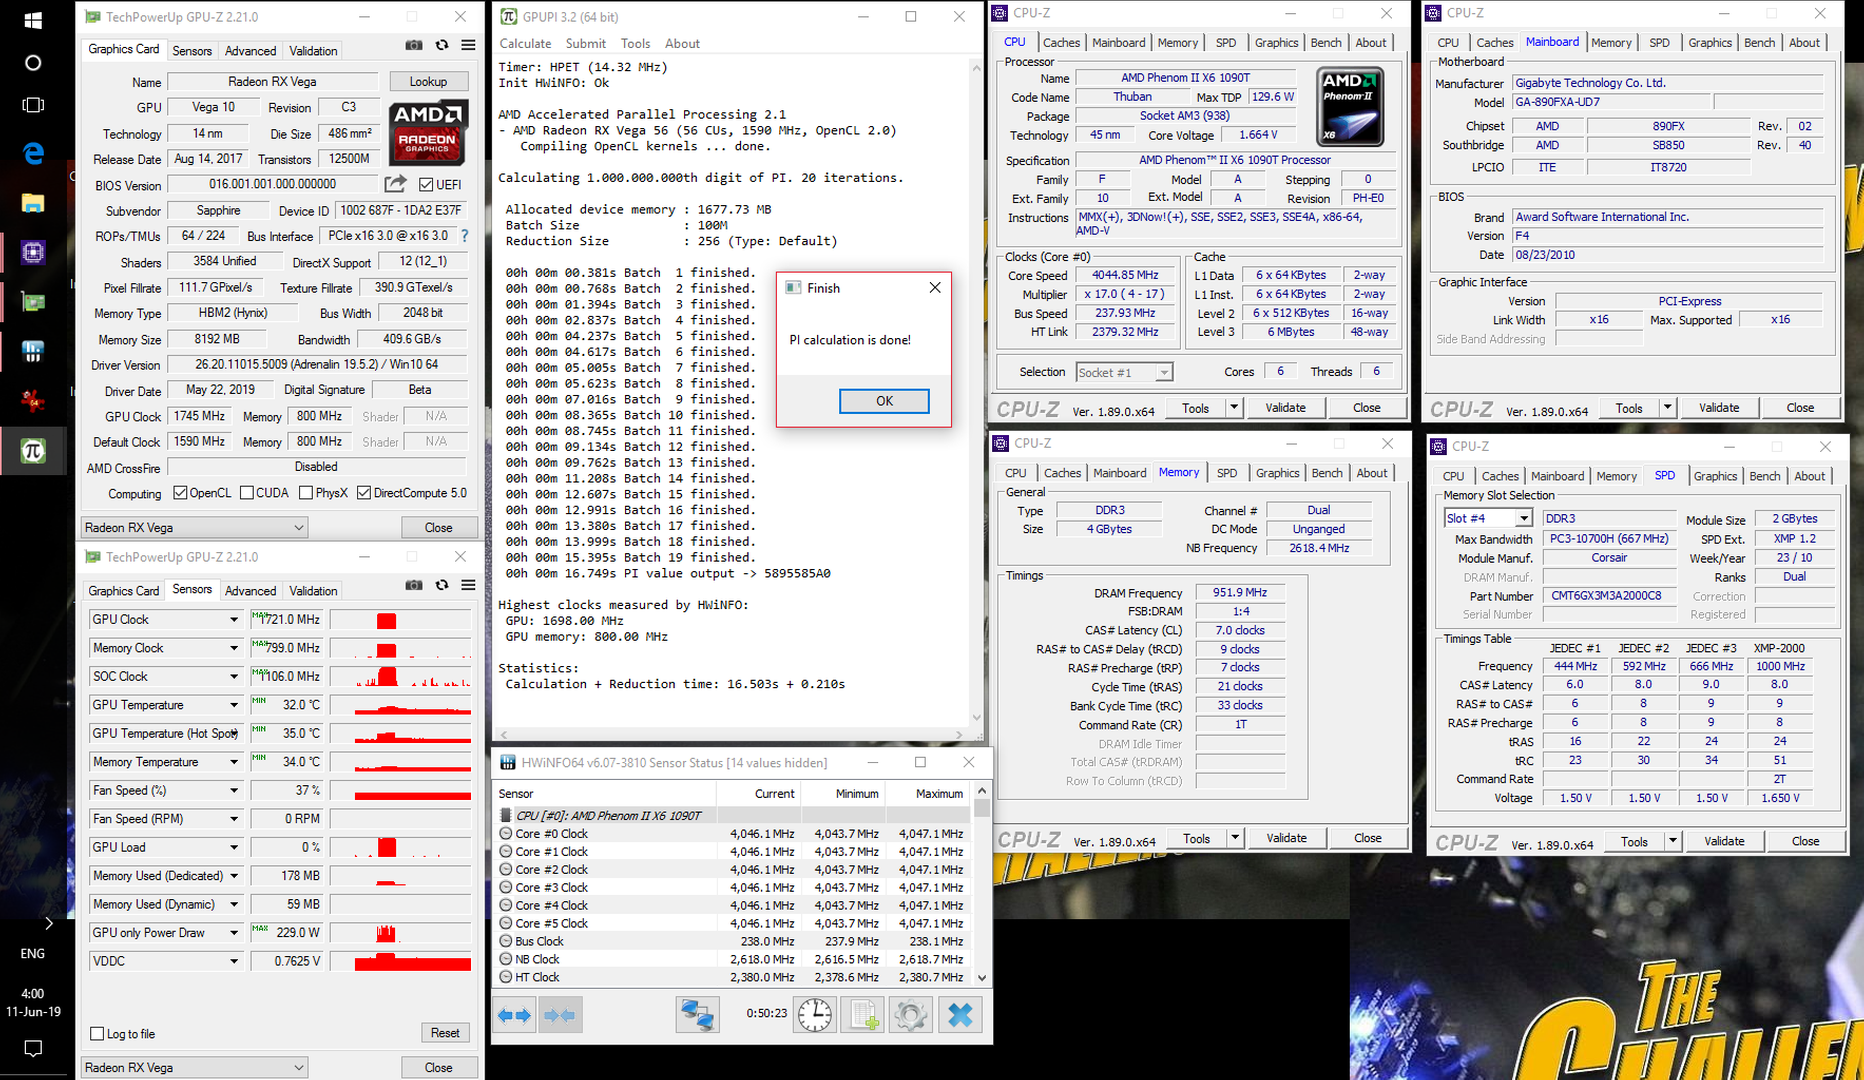The width and height of the screenshot is (1864, 1080).
Task: Open the Socket #1 selection dropdown in CPU-Z
Action: point(1124,372)
